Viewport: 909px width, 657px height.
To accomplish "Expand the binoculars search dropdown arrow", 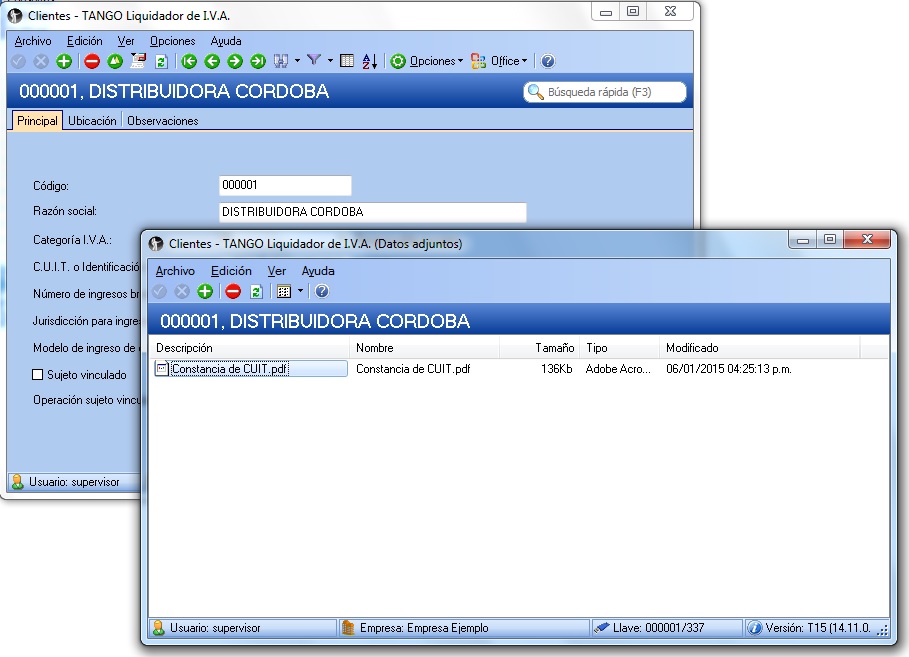I will (x=297, y=60).
